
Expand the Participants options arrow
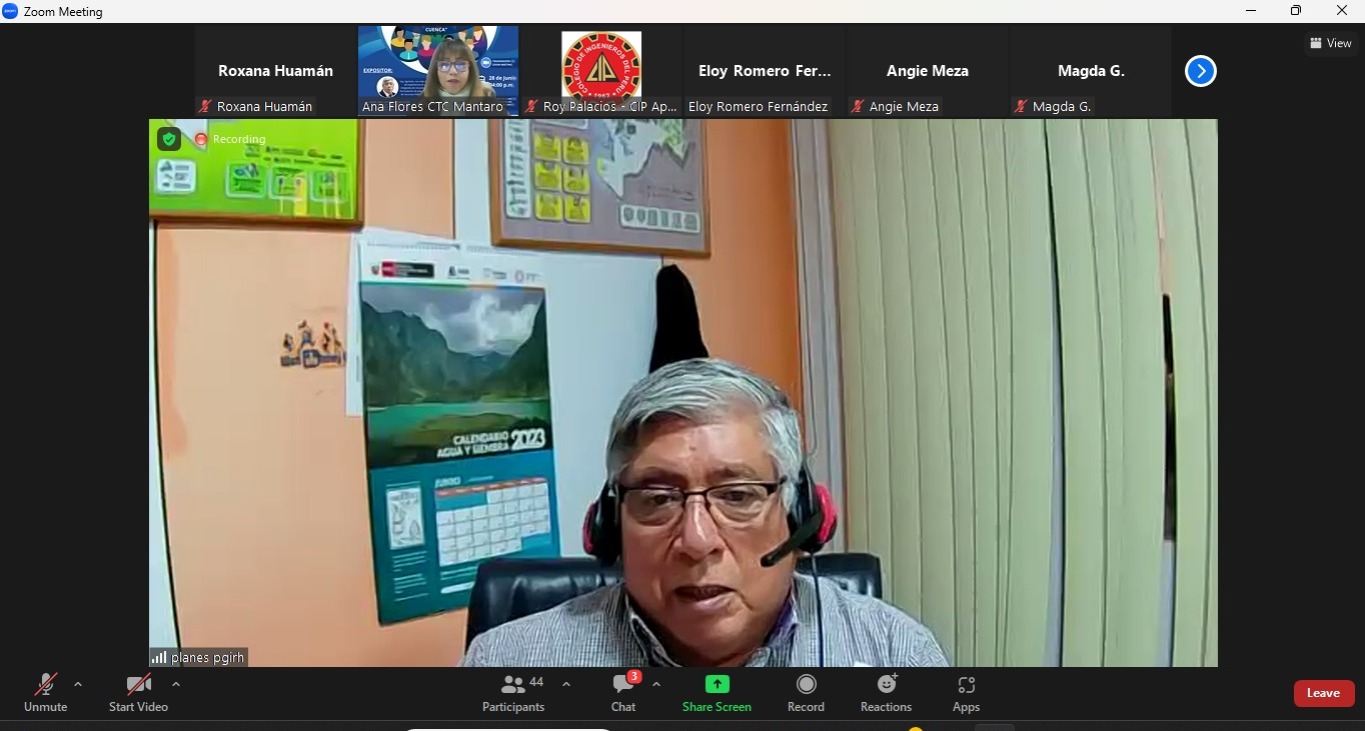(566, 685)
